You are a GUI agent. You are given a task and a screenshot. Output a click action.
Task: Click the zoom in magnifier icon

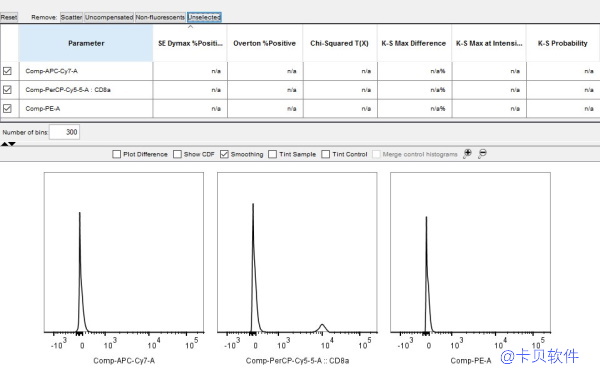(467, 154)
